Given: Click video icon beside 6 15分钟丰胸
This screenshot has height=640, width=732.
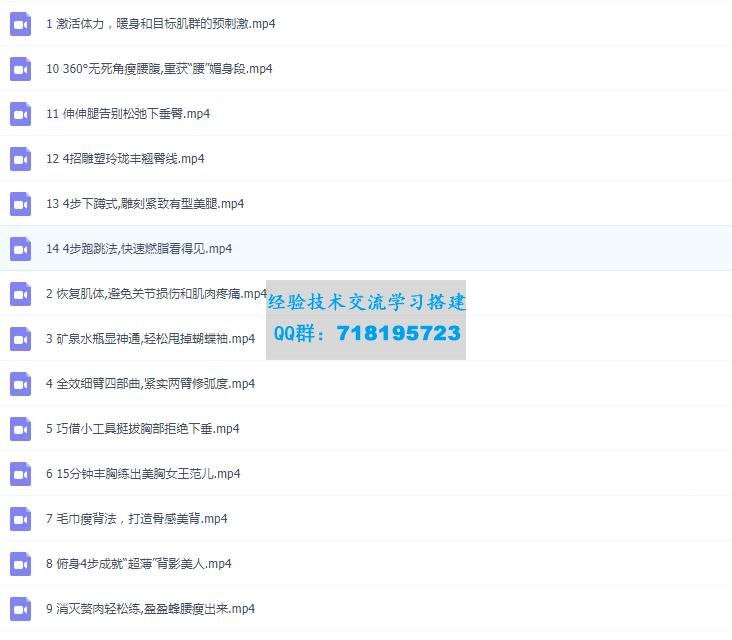Looking at the screenshot, I should click(x=21, y=474).
